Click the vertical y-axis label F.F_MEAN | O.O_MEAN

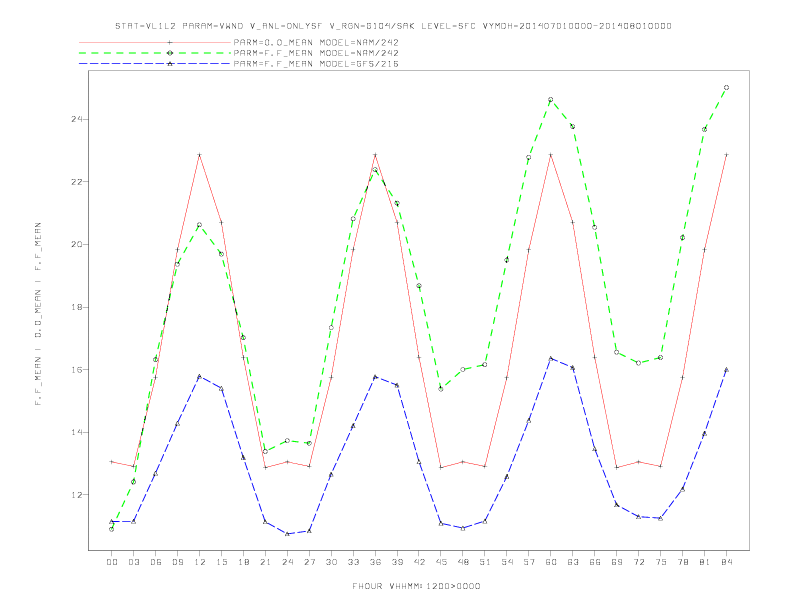(x=38, y=314)
